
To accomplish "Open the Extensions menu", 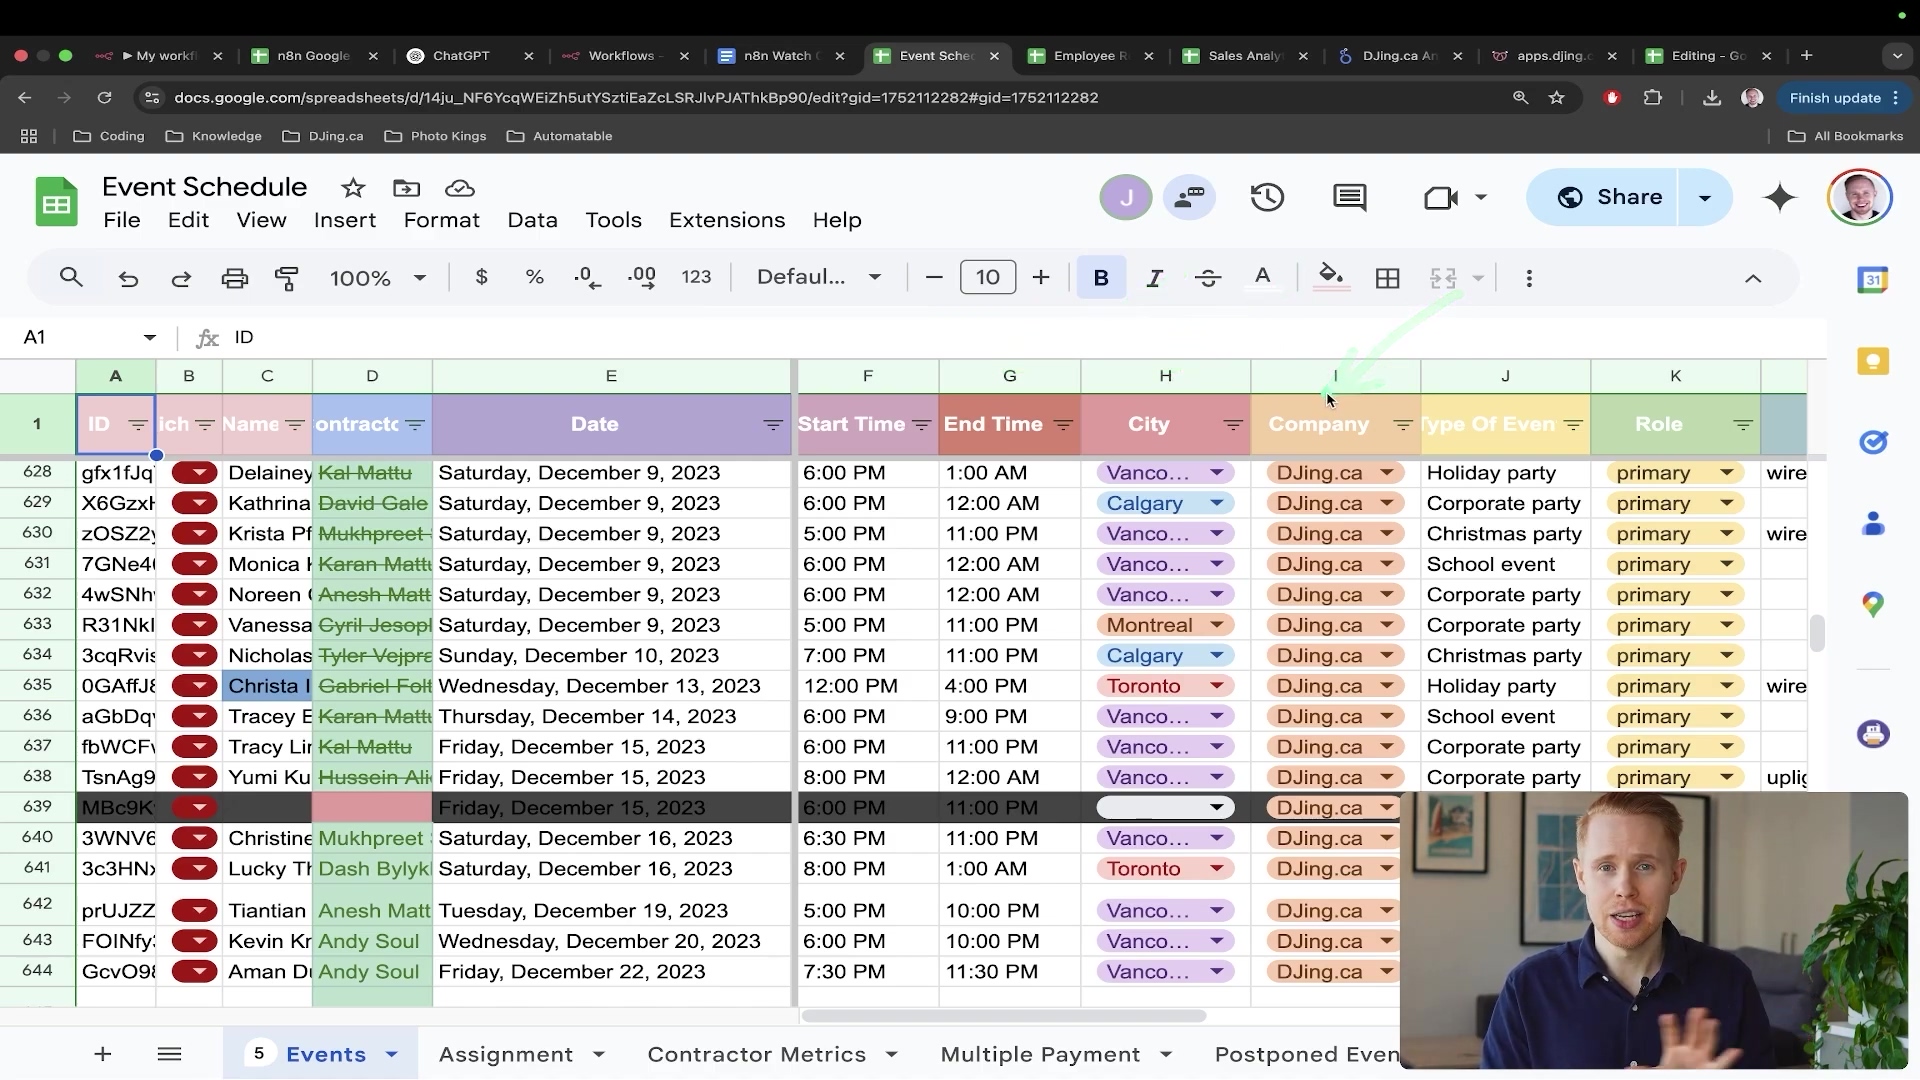I will coord(727,220).
